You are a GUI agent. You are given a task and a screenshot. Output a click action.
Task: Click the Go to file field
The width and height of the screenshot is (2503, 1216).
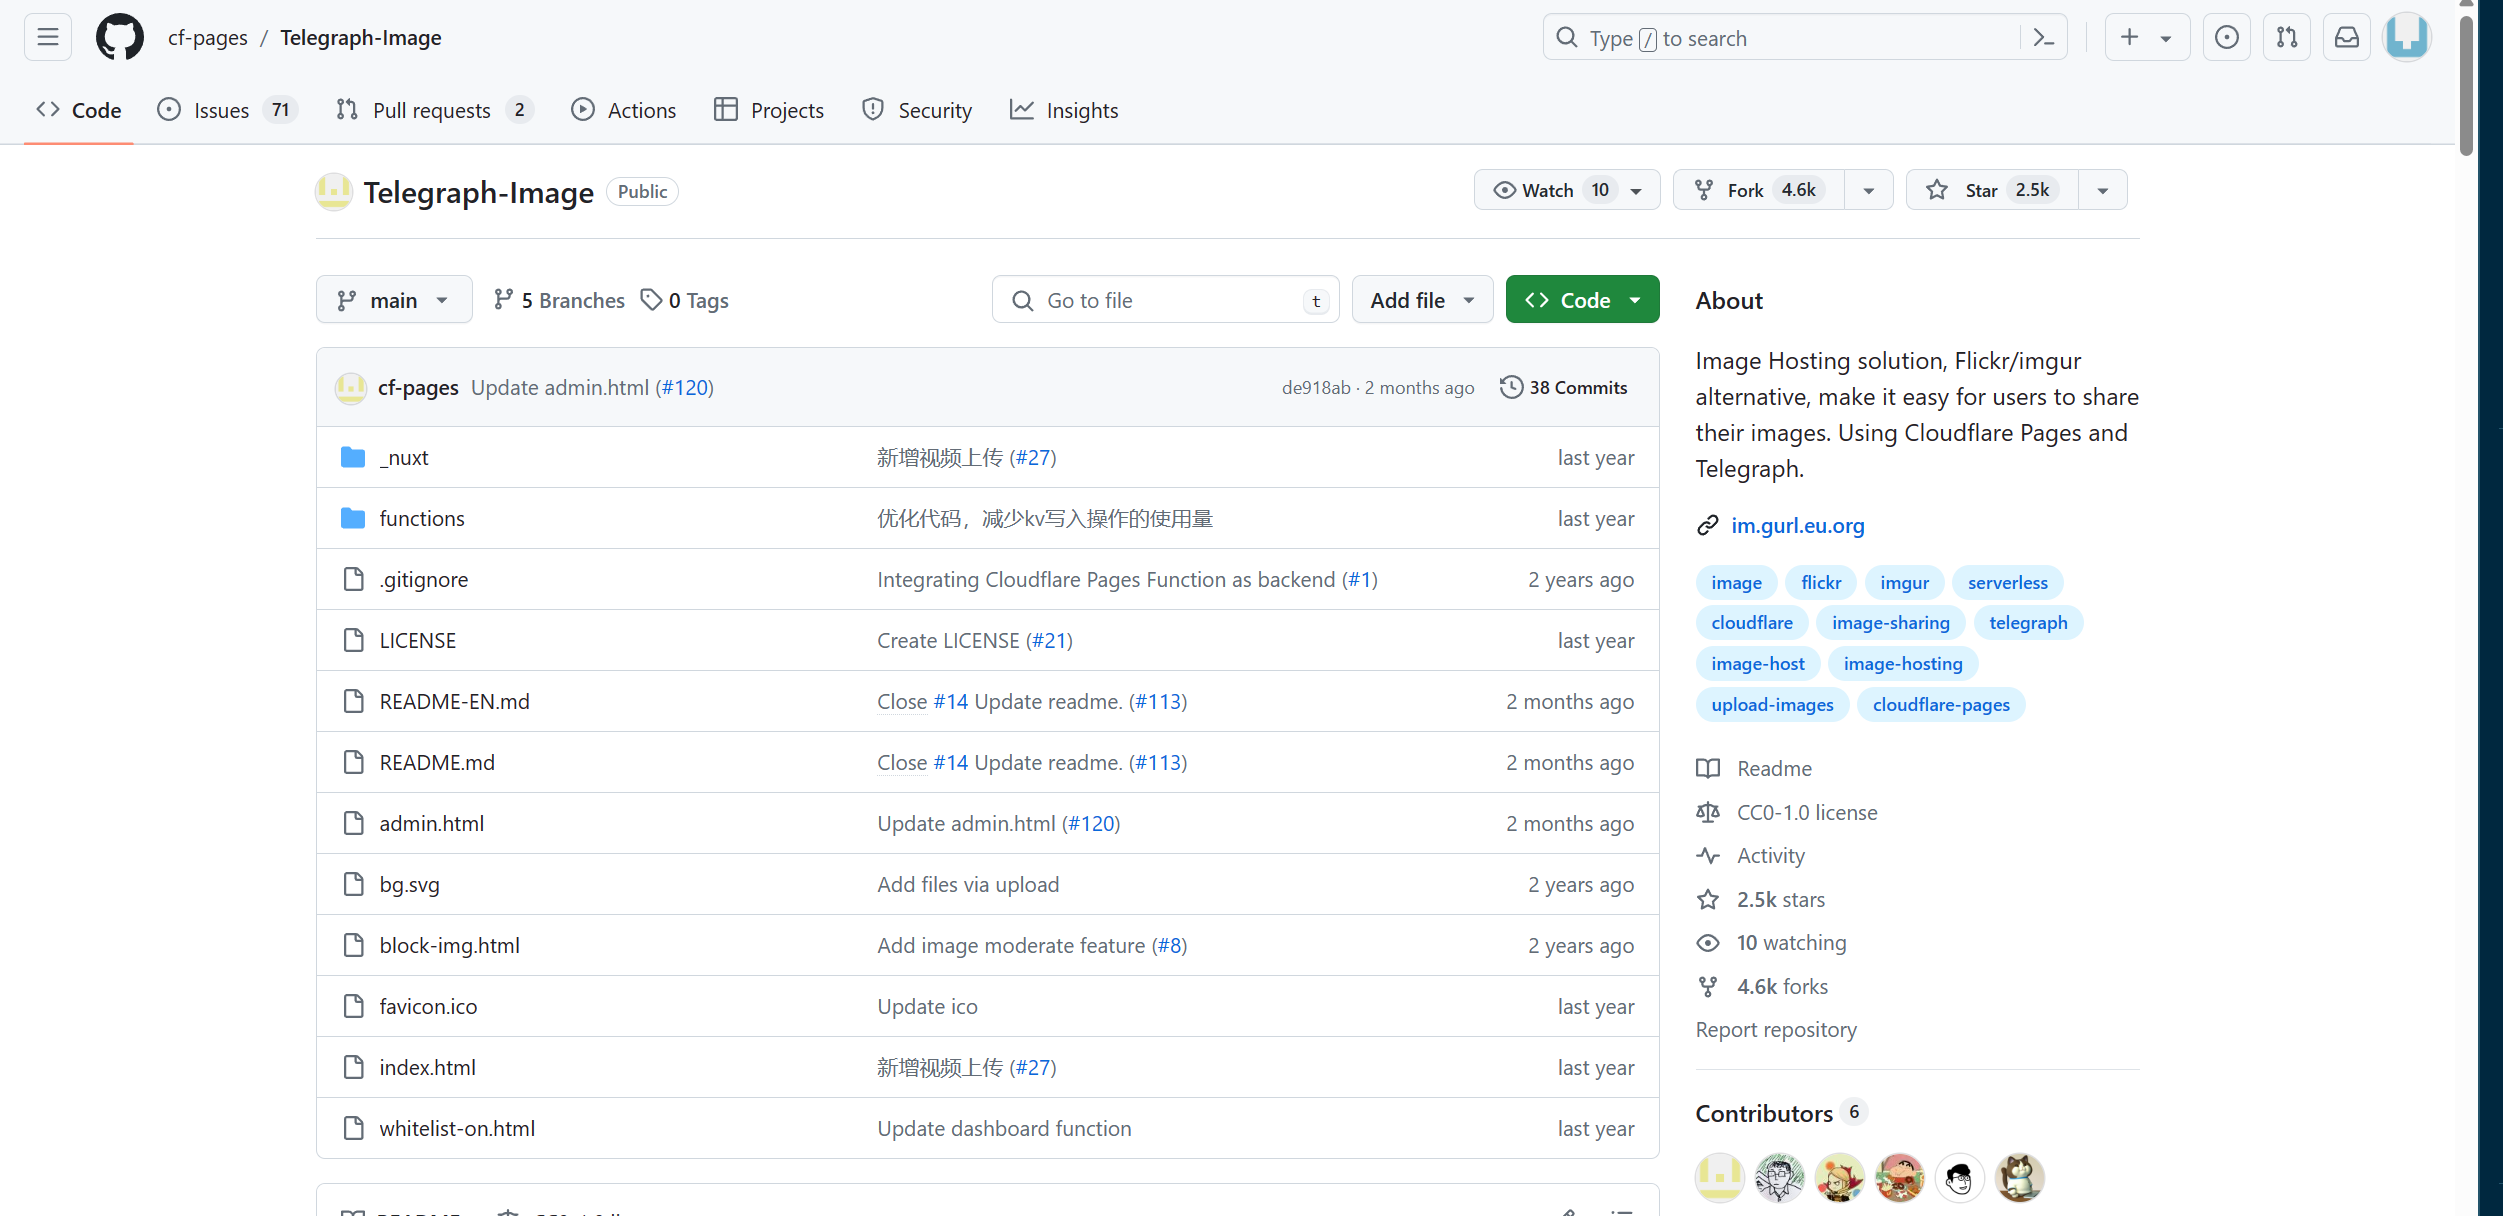(1165, 300)
